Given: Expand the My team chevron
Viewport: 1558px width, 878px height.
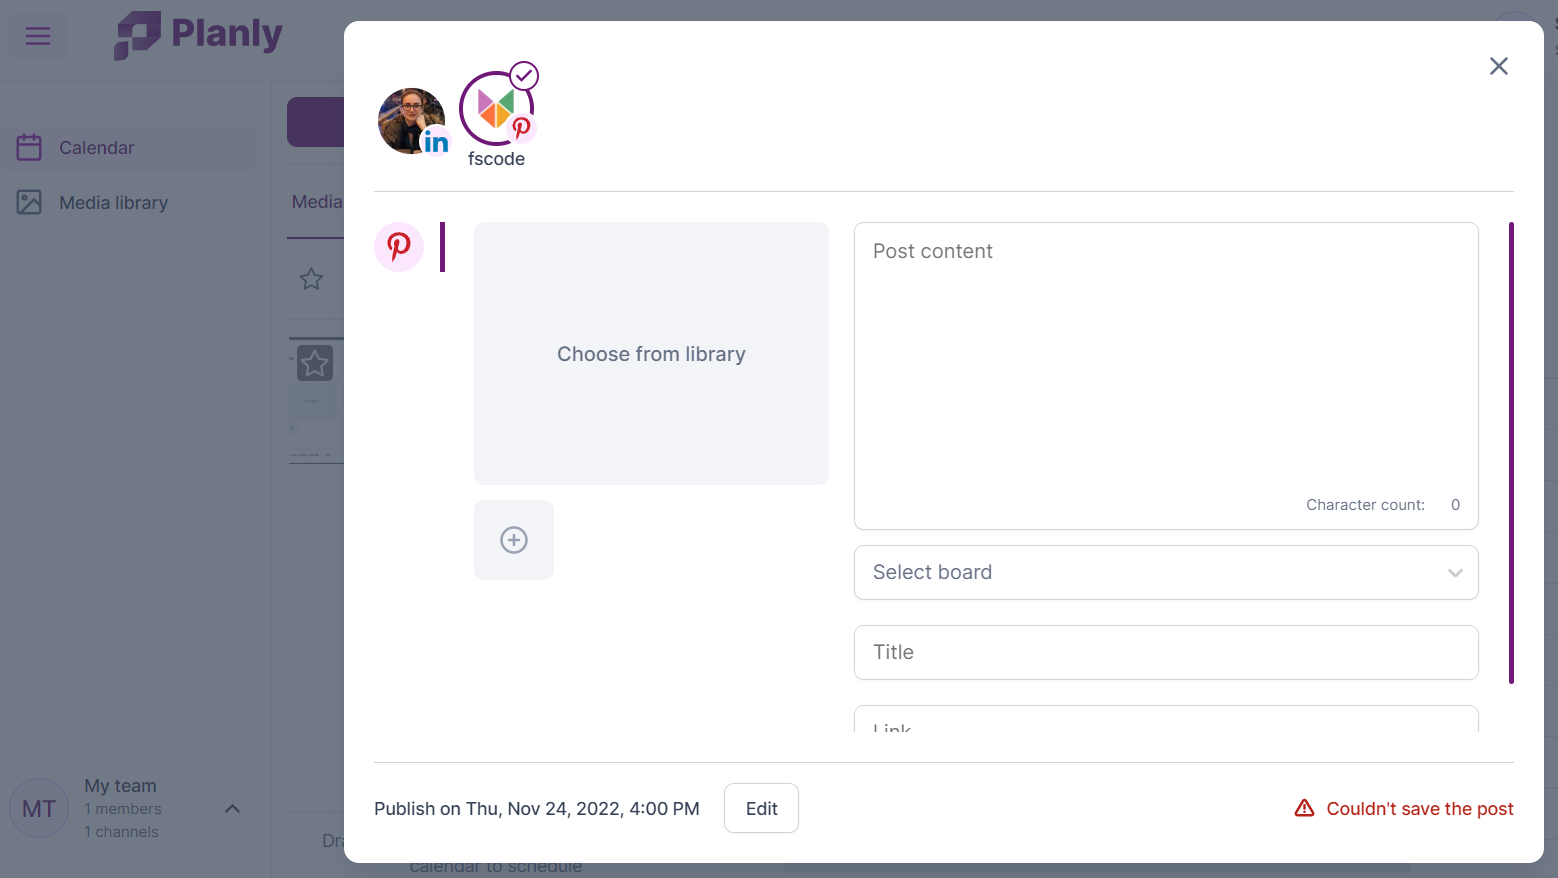Looking at the screenshot, I should [232, 808].
